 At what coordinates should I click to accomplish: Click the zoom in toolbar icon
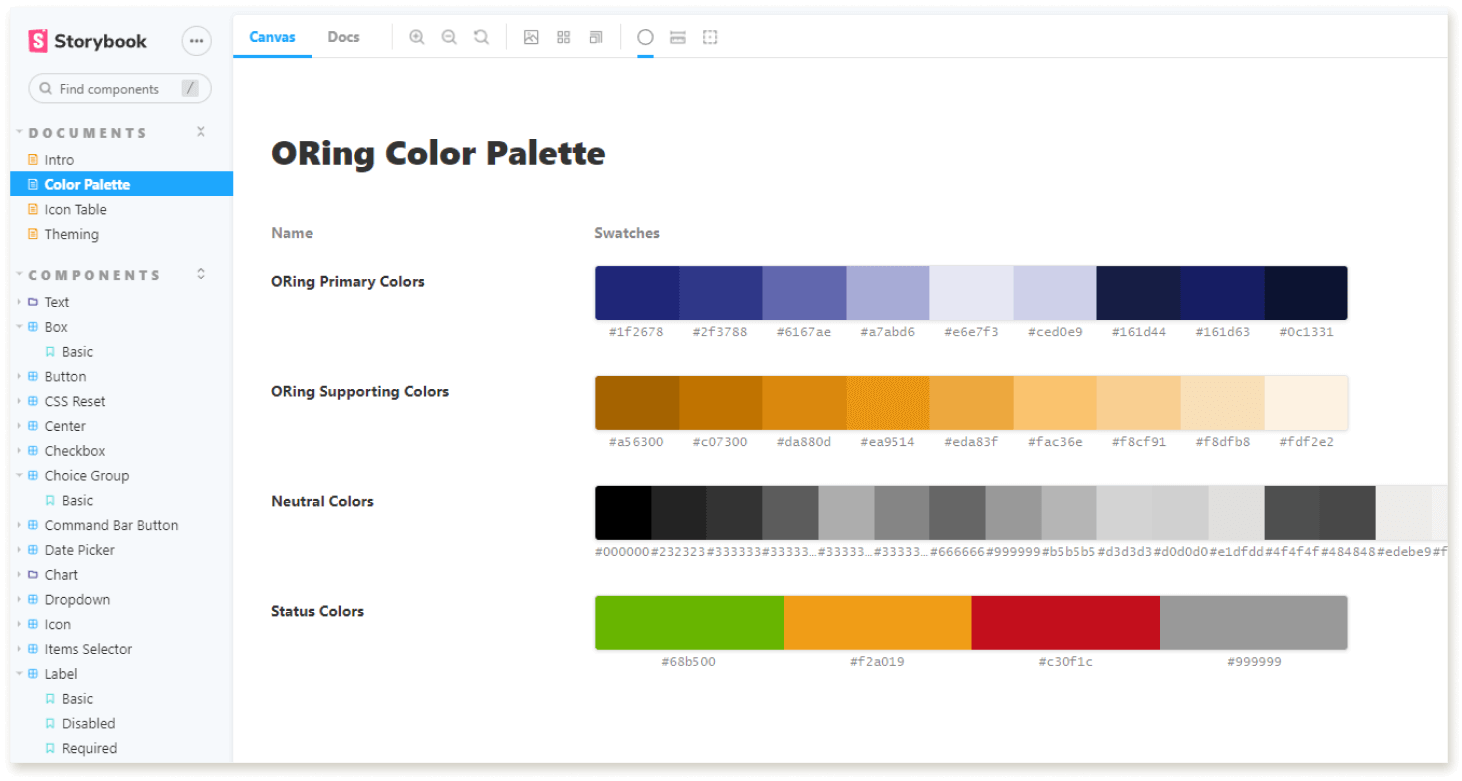click(417, 37)
